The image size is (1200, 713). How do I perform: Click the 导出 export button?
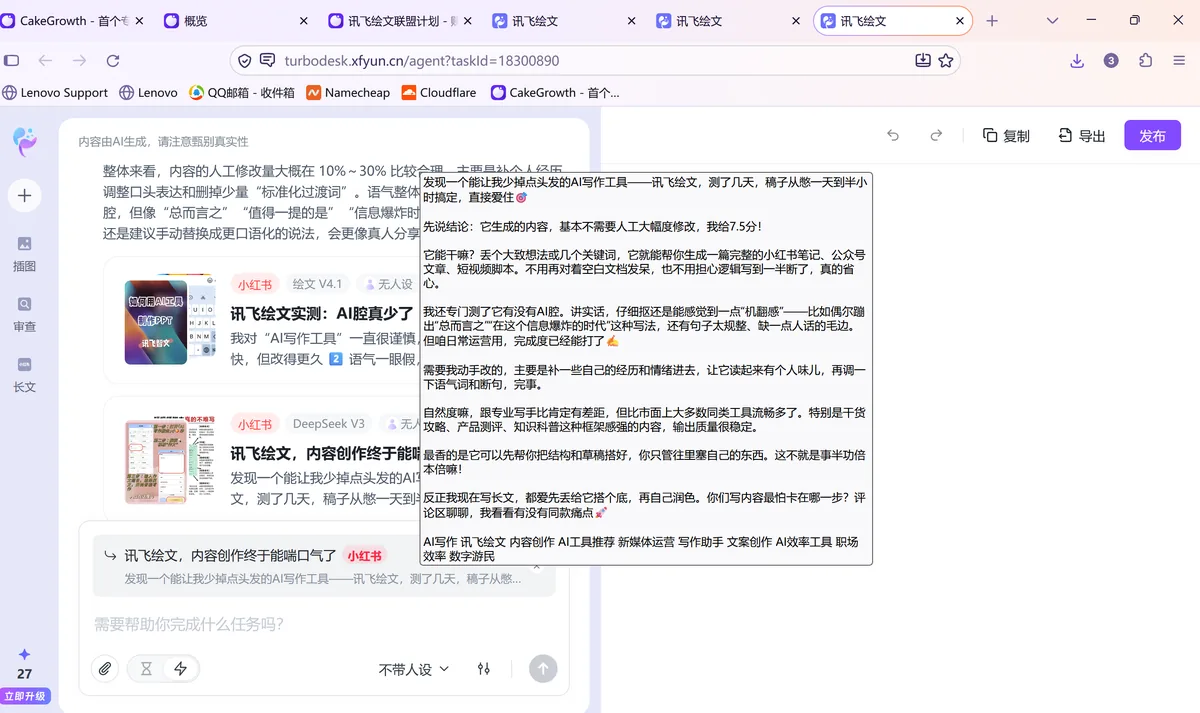pos(1082,135)
